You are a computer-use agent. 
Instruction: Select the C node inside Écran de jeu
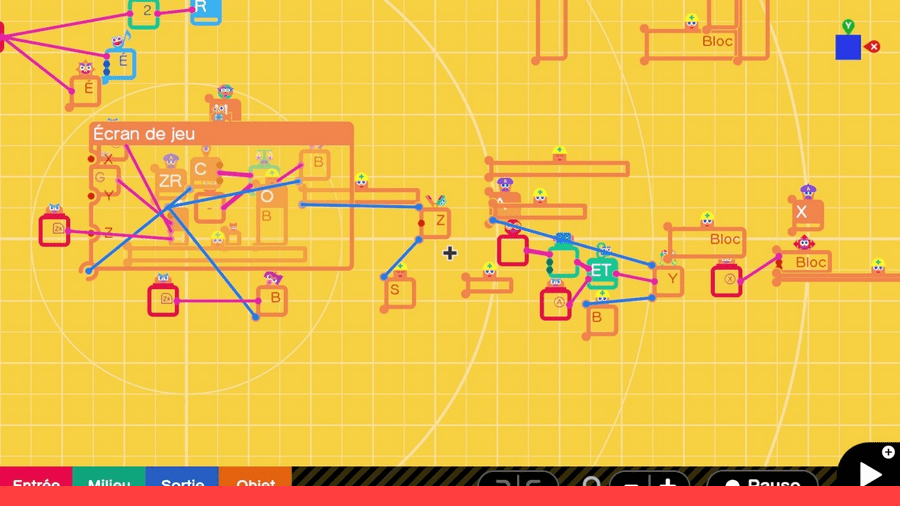click(x=203, y=170)
